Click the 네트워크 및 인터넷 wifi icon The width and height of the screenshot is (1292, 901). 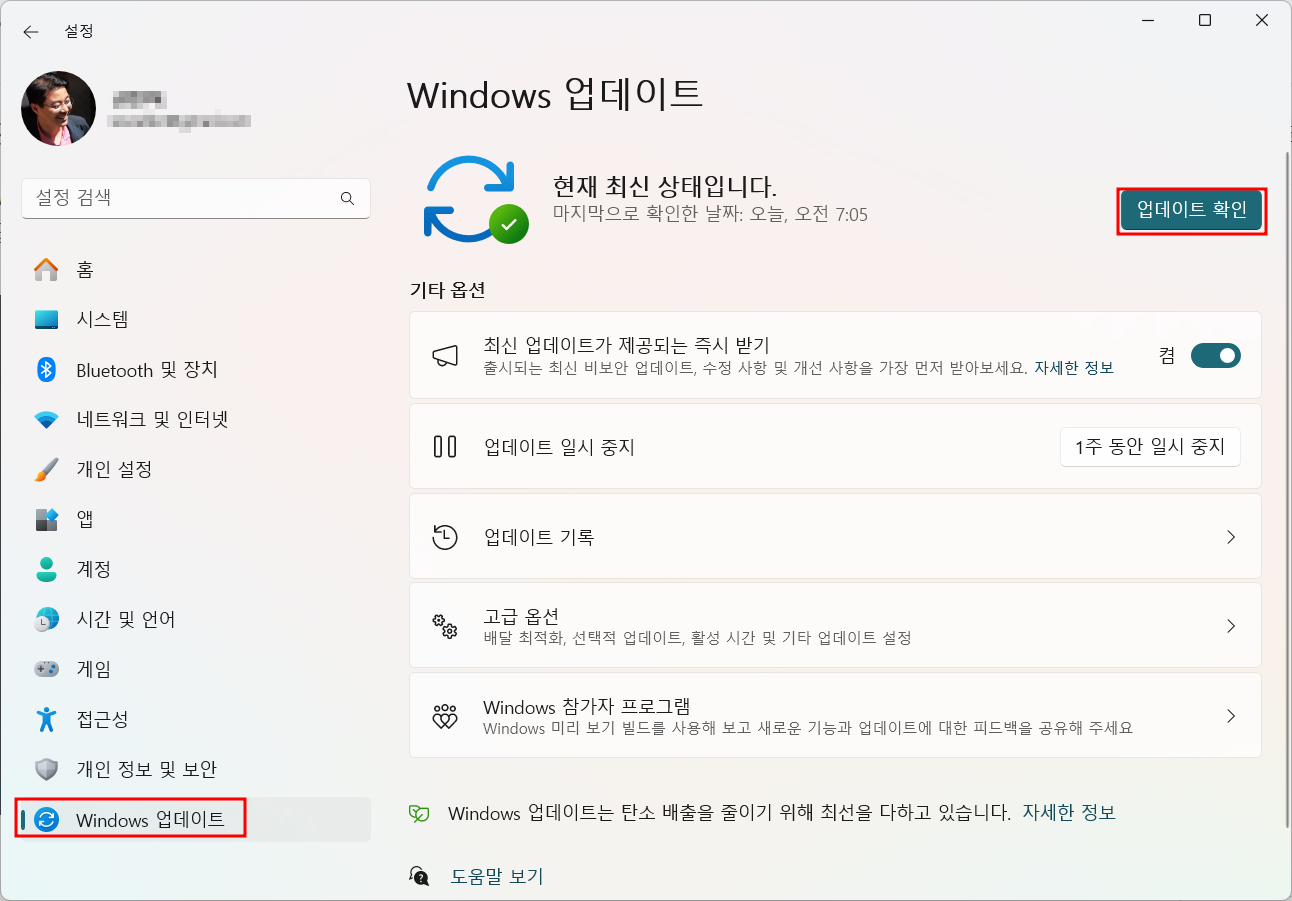pyautogui.click(x=46, y=420)
